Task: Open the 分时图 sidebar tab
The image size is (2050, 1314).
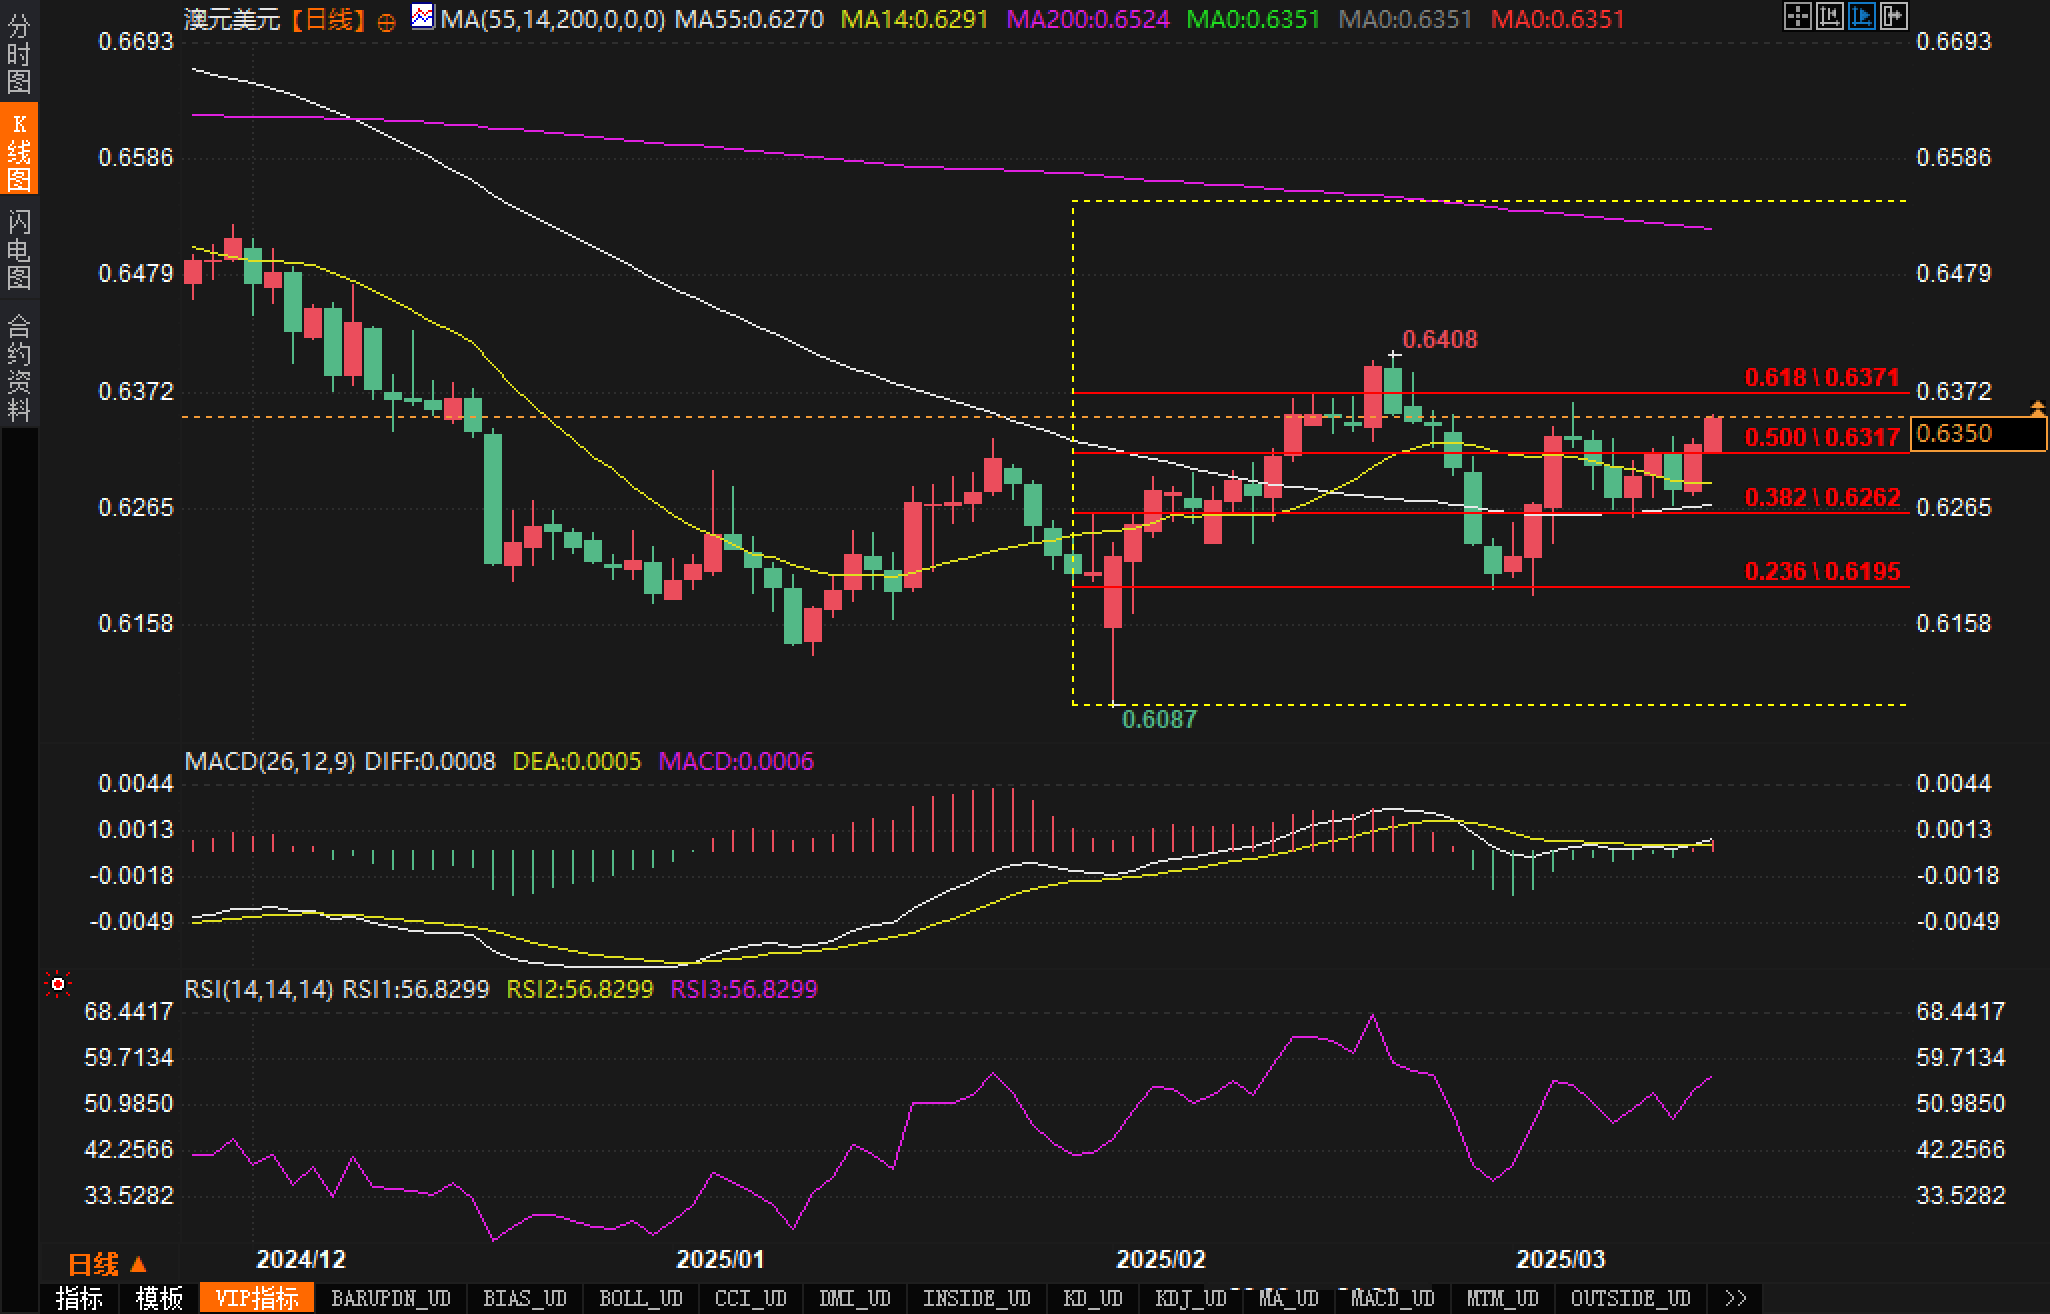Action: (19, 54)
